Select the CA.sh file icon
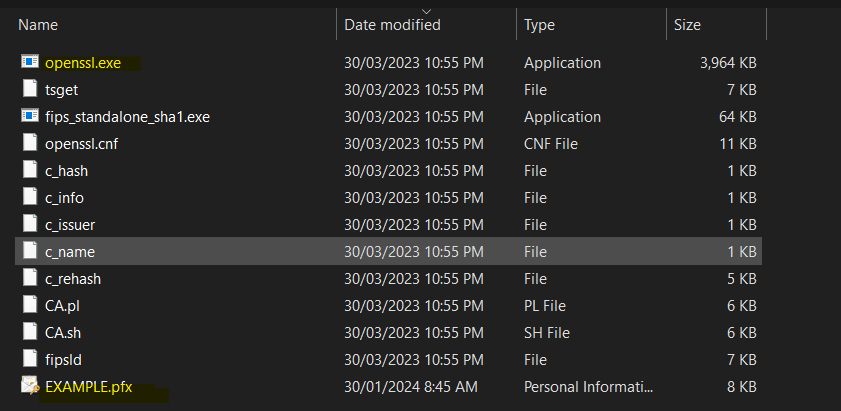The width and height of the screenshot is (841, 411). pyautogui.click(x=30, y=332)
